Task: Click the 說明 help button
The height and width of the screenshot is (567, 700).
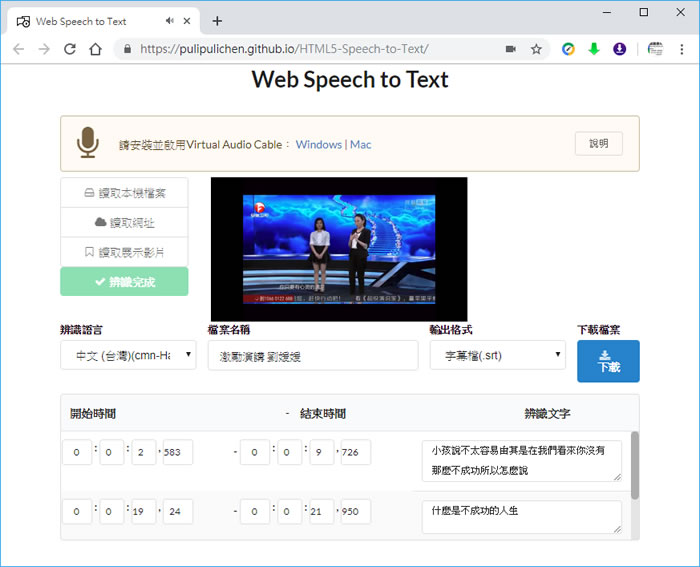Action: [598, 144]
